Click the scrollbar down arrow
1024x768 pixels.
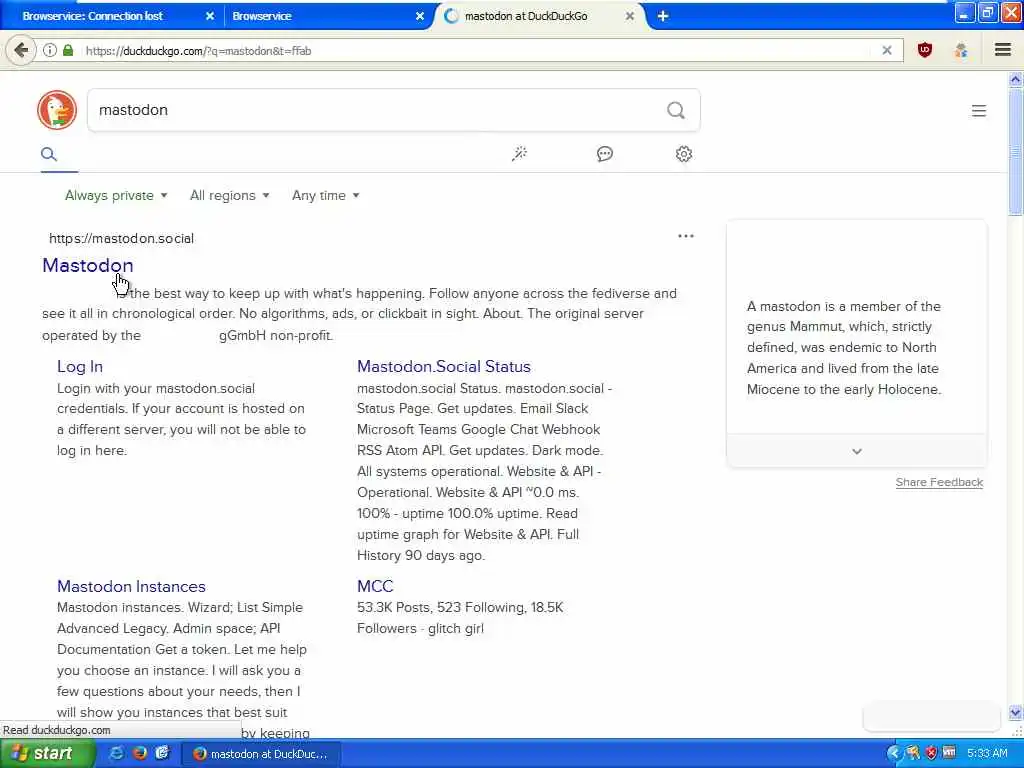pyautogui.click(x=1015, y=712)
